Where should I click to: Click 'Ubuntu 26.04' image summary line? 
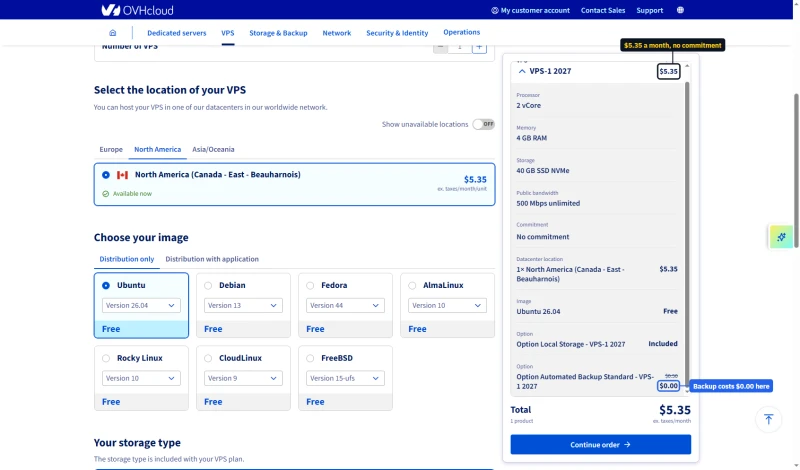pyautogui.click(x=538, y=312)
